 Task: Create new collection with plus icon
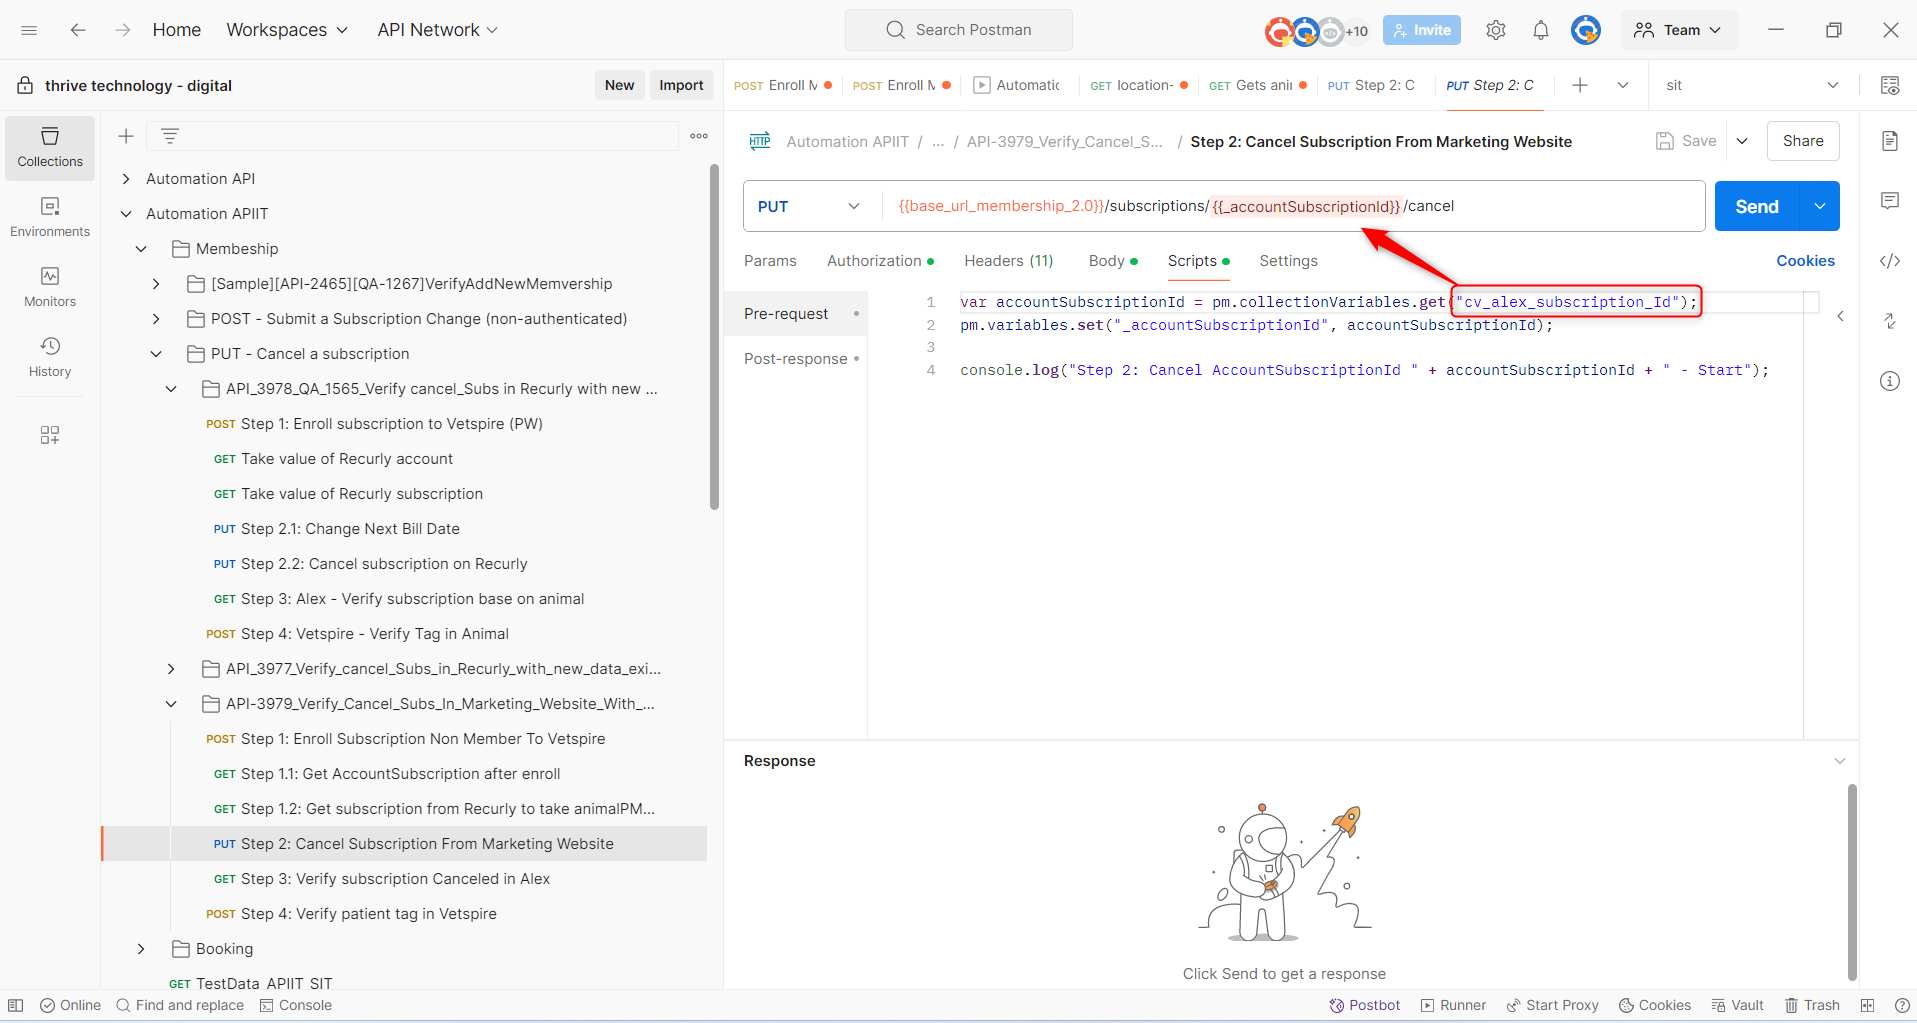click(x=126, y=136)
